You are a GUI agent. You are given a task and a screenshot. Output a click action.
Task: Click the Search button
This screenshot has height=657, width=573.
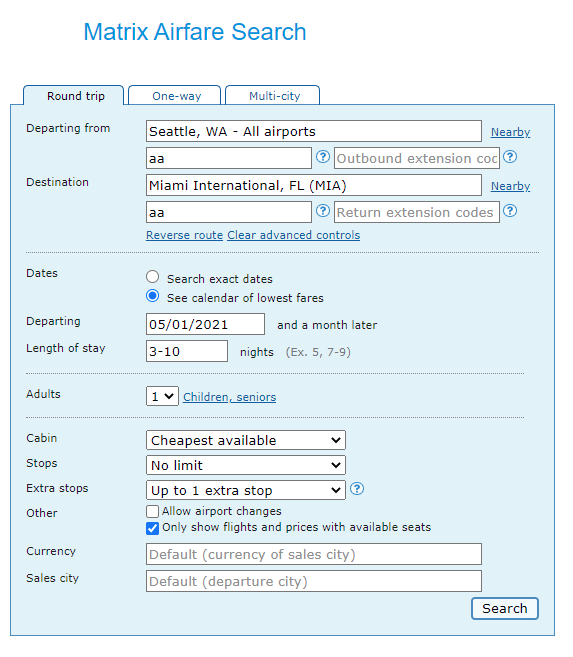[505, 608]
